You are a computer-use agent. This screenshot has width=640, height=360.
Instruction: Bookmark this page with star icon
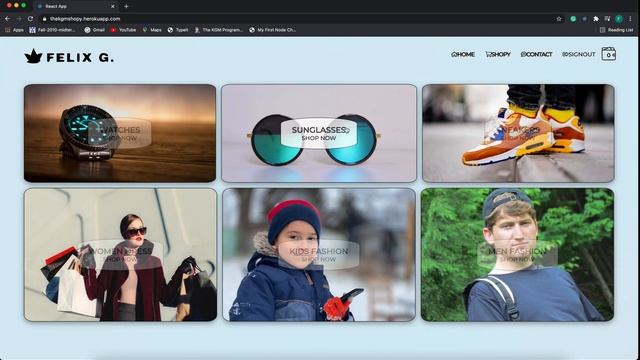point(559,19)
